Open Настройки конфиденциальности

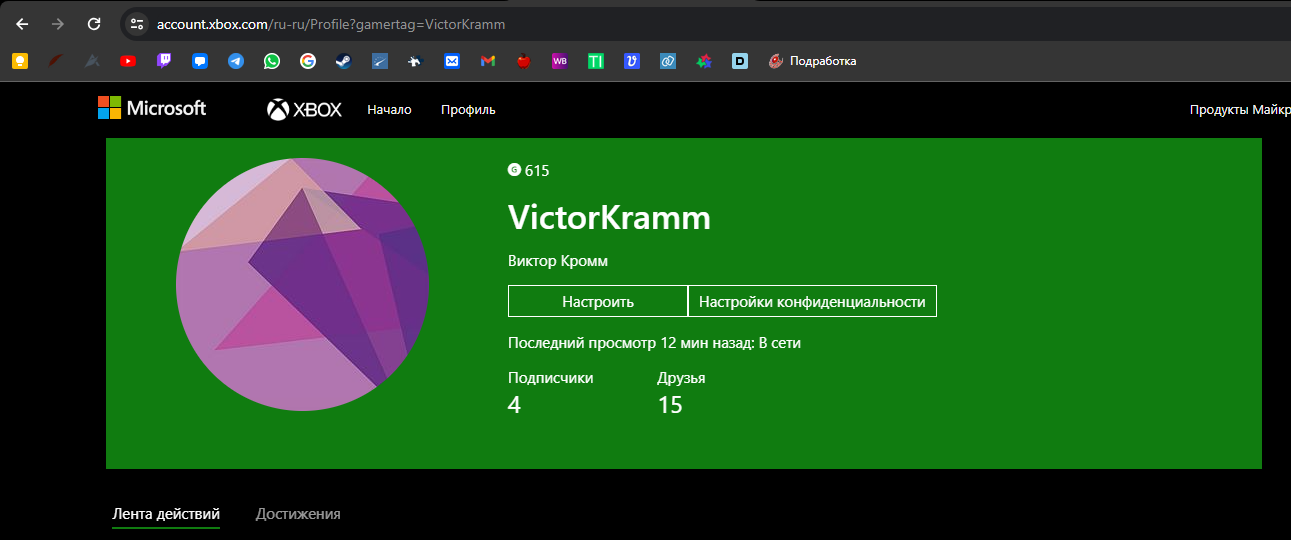point(812,301)
